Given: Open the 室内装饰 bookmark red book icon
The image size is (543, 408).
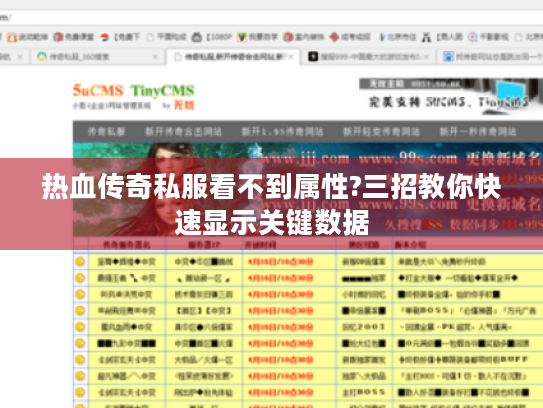Looking at the screenshot, I should click(288, 37).
